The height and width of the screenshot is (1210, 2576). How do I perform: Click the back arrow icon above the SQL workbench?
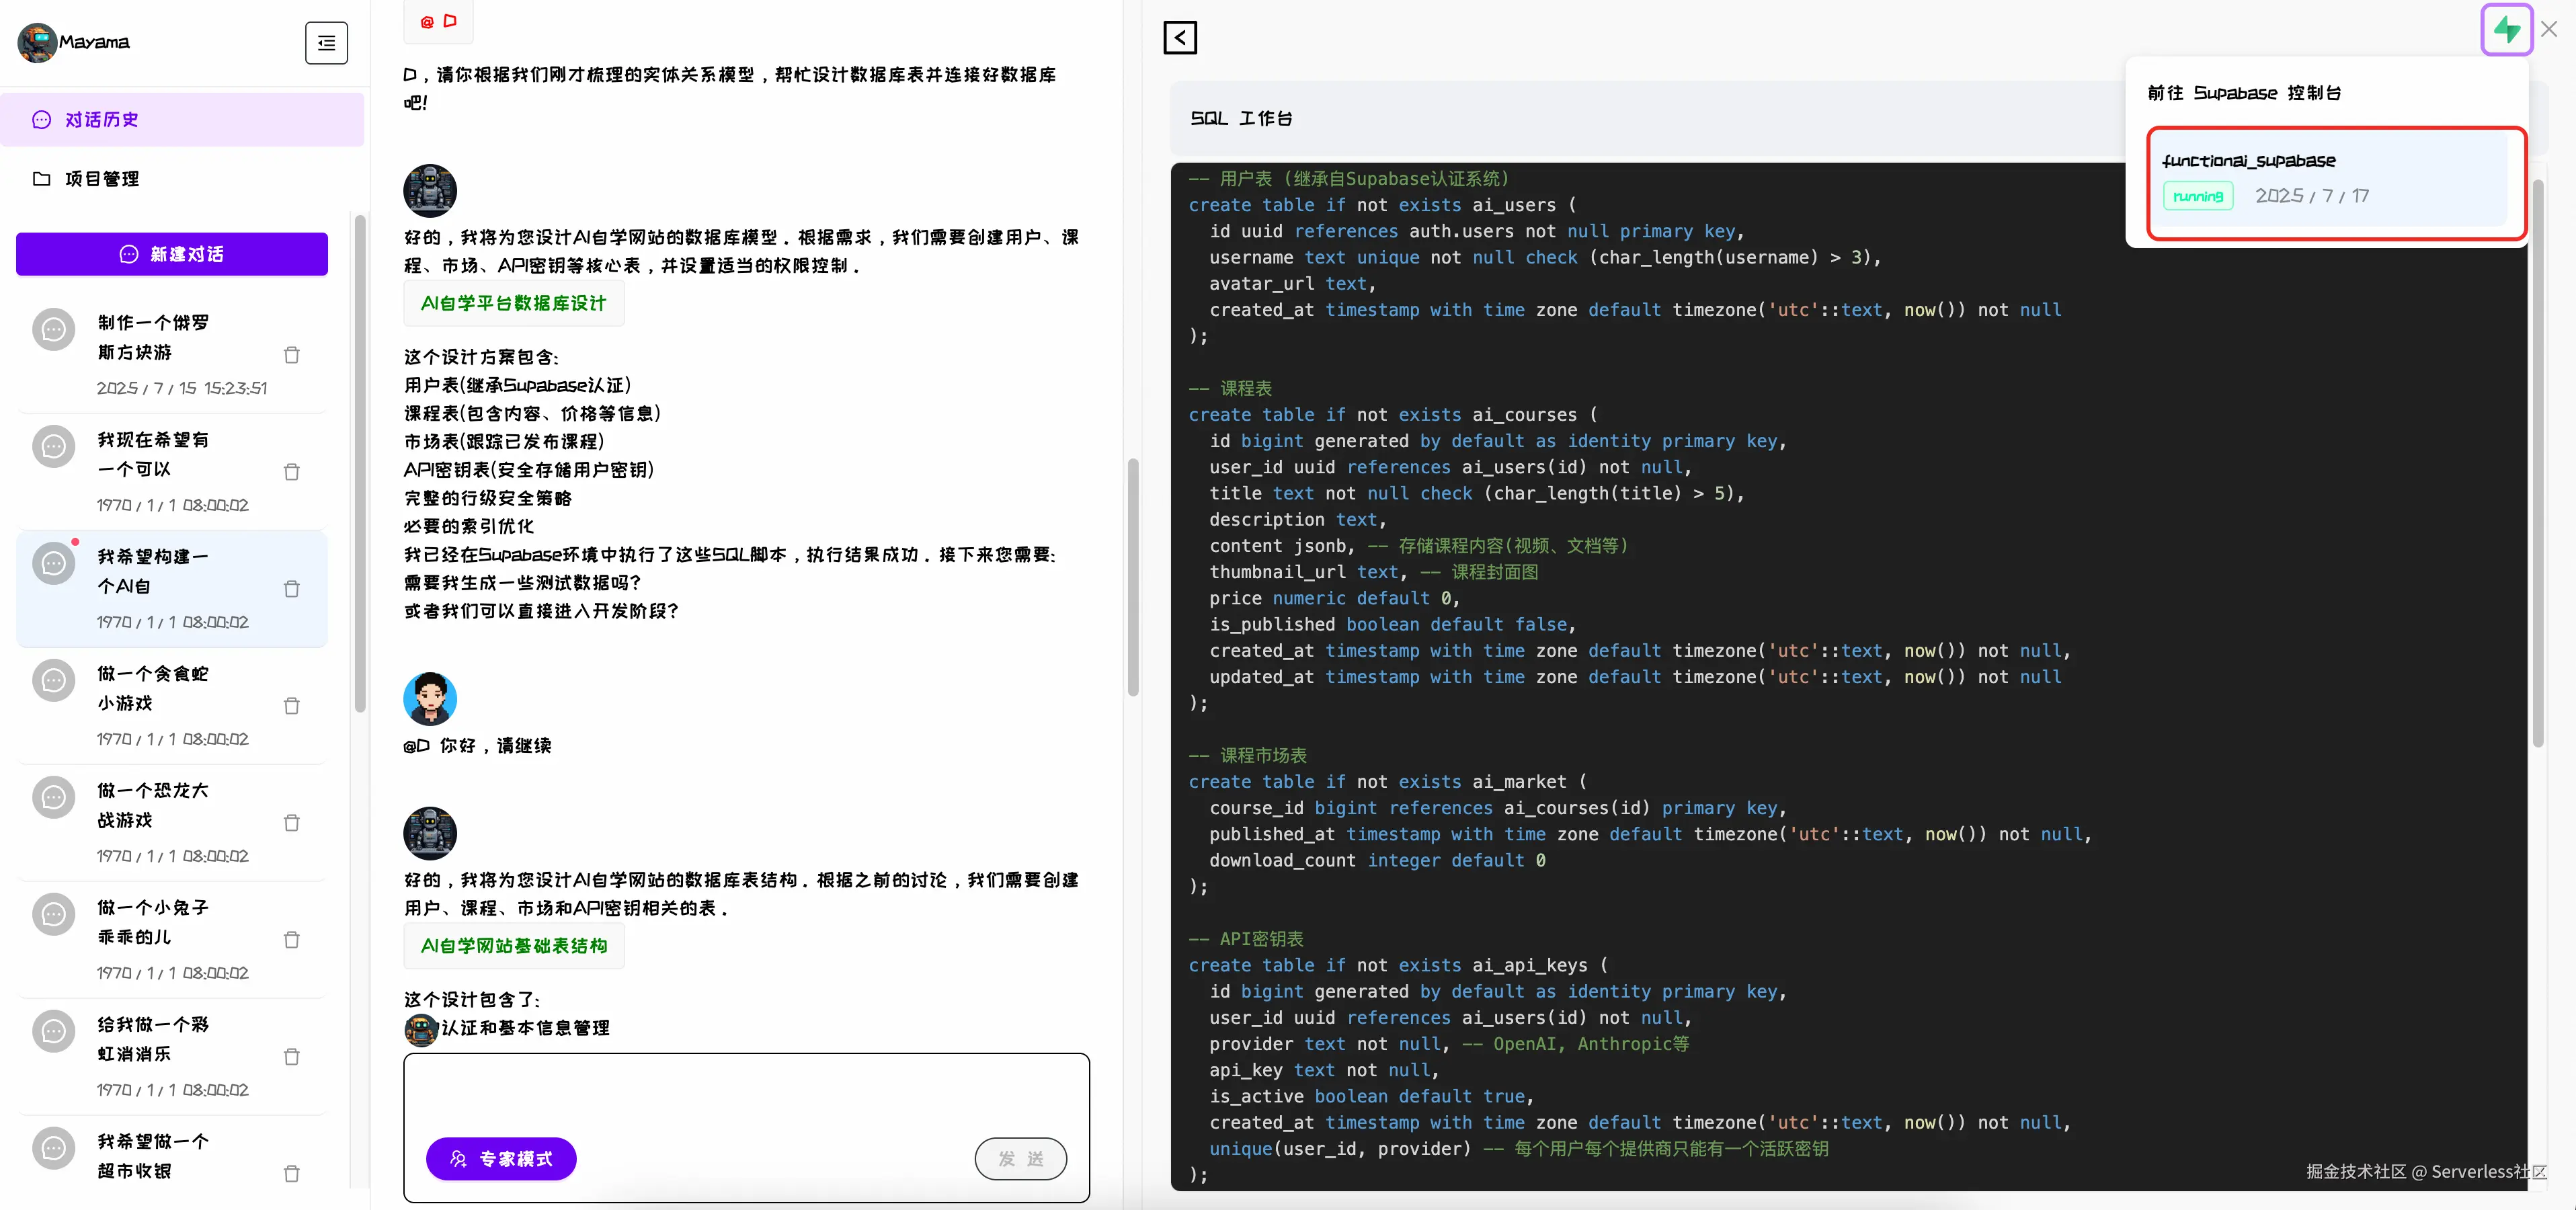coord(1180,38)
